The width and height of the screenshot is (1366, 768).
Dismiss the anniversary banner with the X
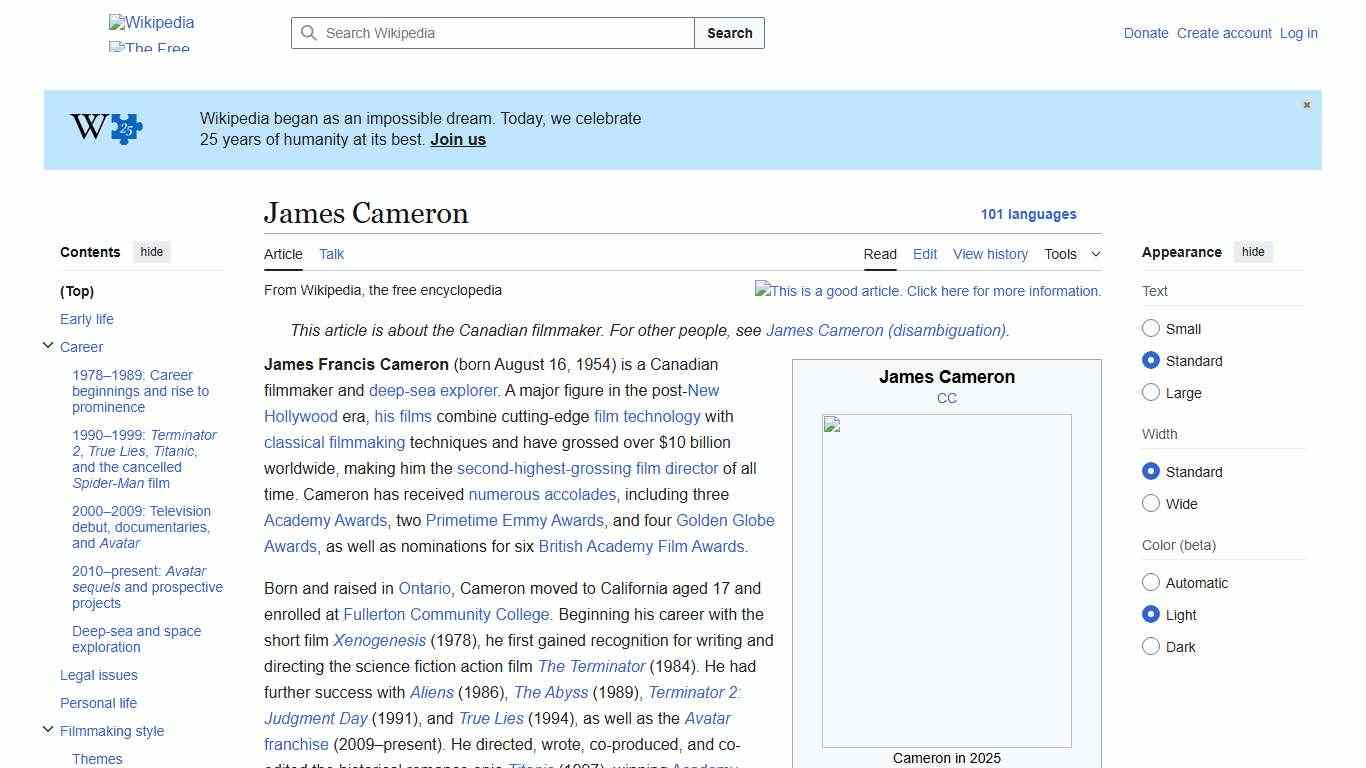pyautogui.click(x=1306, y=104)
